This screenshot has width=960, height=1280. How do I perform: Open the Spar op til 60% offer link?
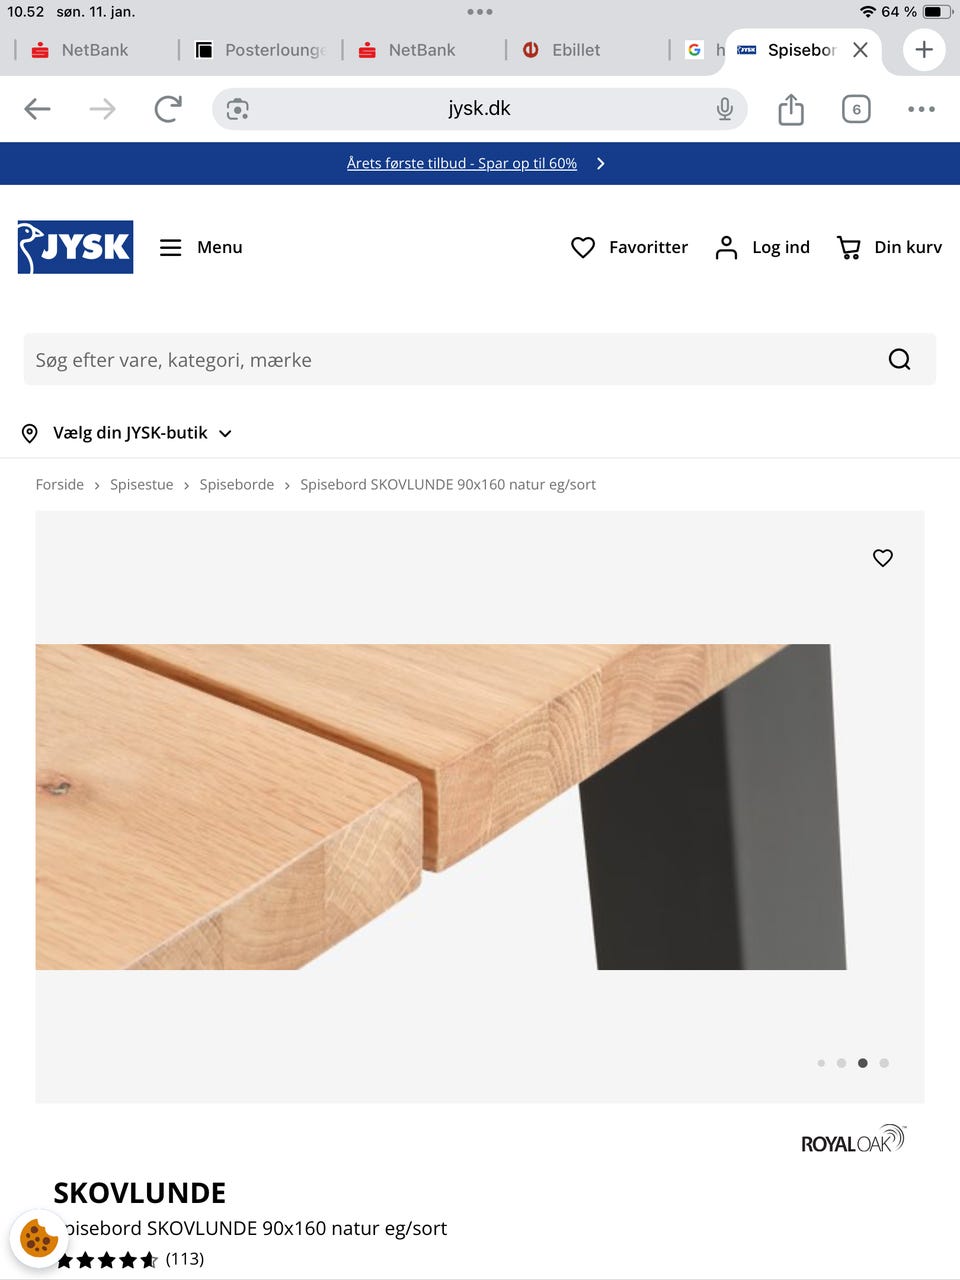click(x=462, y=163)
